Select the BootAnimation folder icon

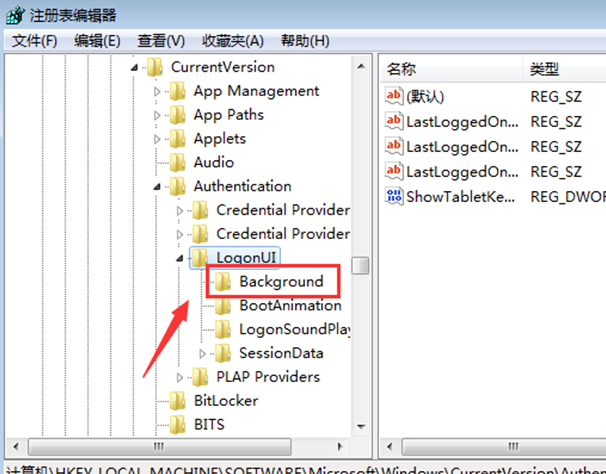tap(222, 306)
